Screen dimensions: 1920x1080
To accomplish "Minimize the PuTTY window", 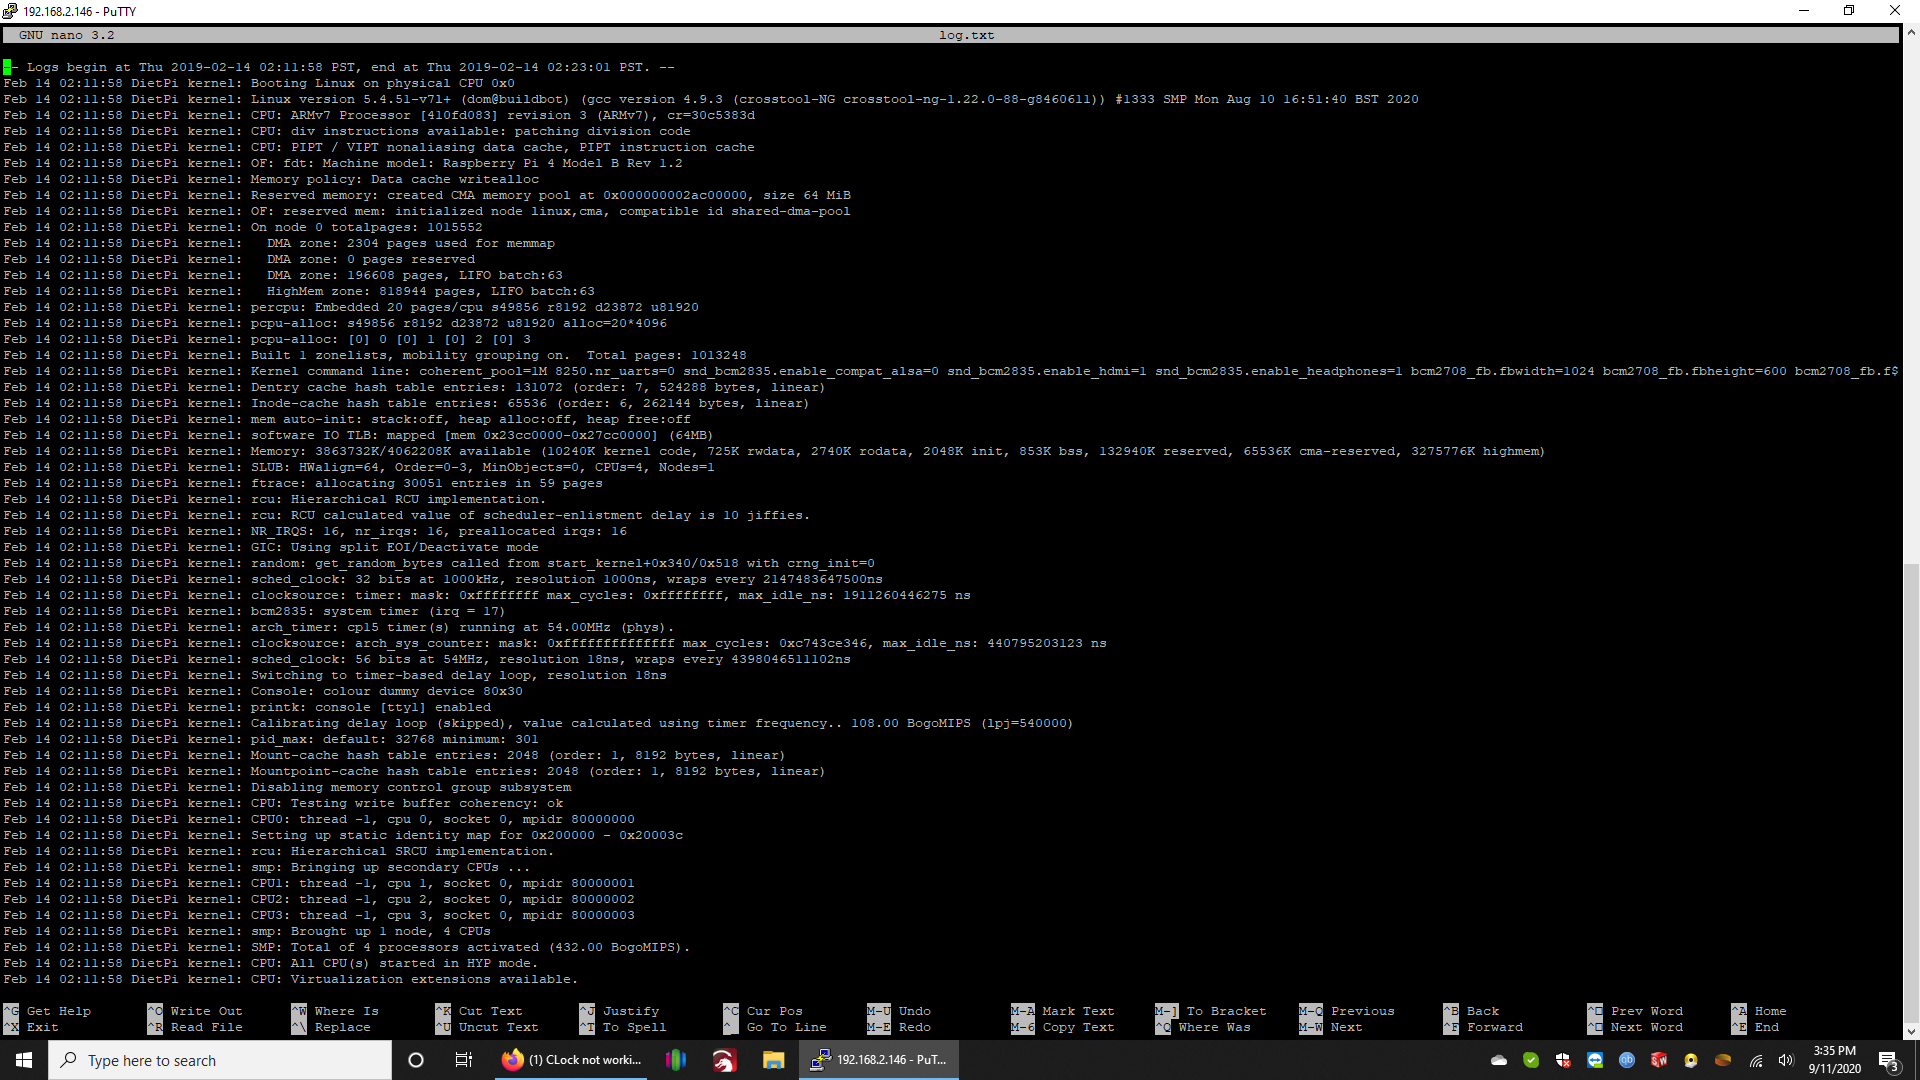I will click(1804, 11).
